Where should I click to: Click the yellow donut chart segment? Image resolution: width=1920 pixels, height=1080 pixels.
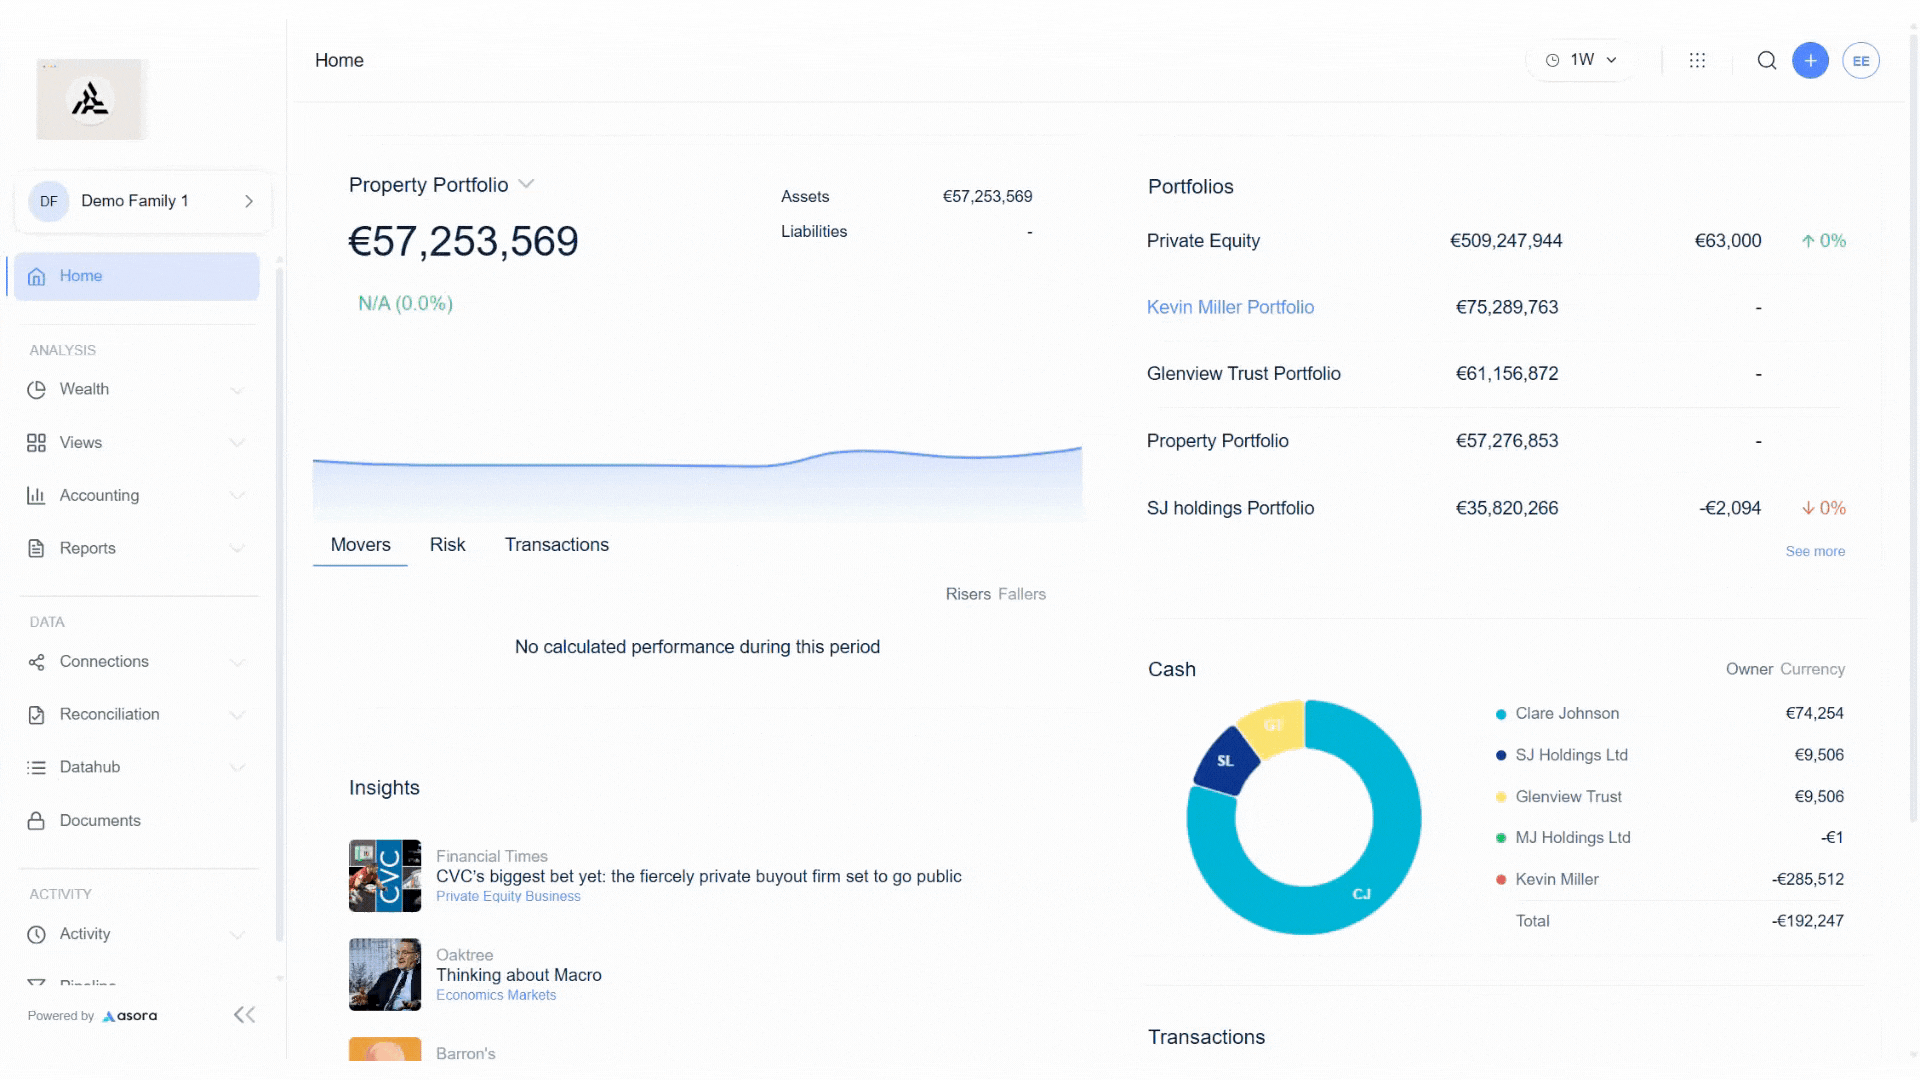[x=1273, y=727]
